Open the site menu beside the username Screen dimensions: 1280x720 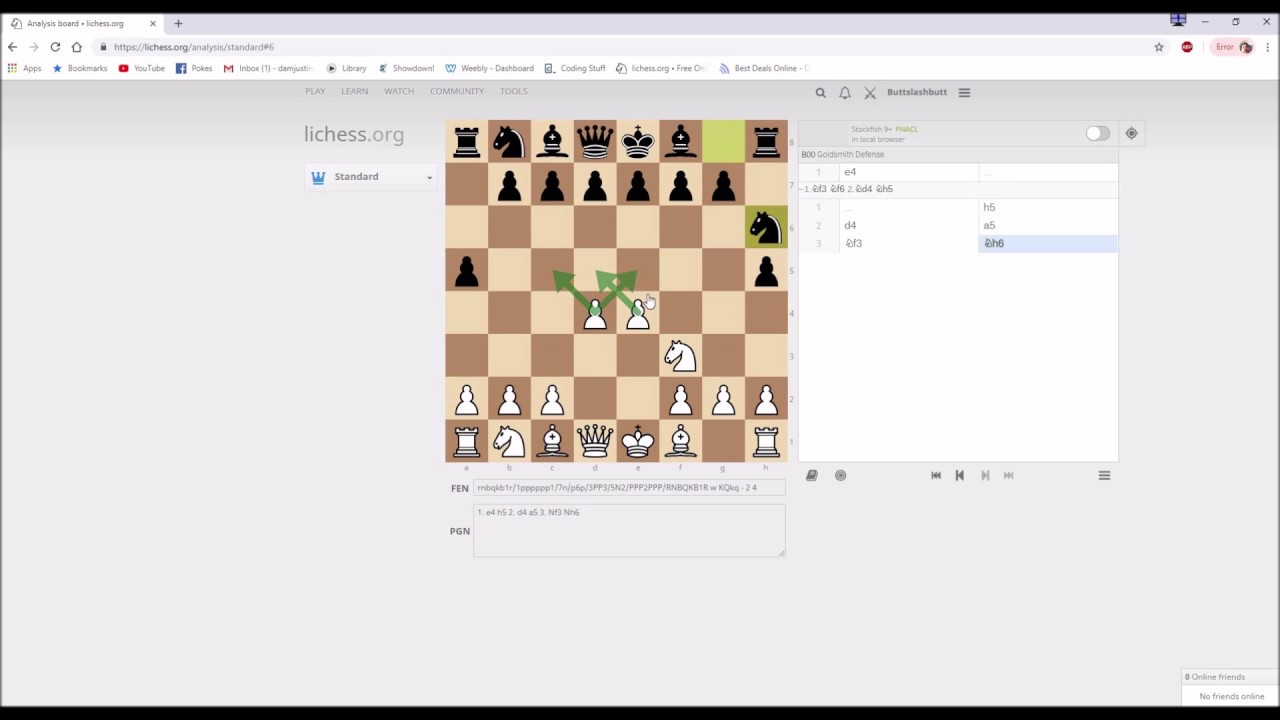point(964,92)
